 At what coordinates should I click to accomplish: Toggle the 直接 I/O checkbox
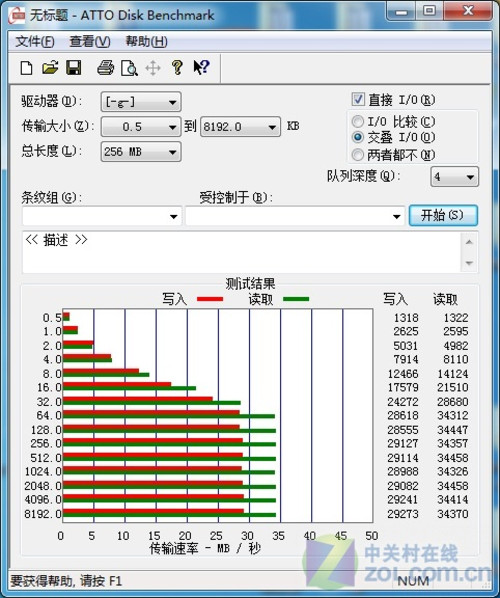(x=358, y=100)
